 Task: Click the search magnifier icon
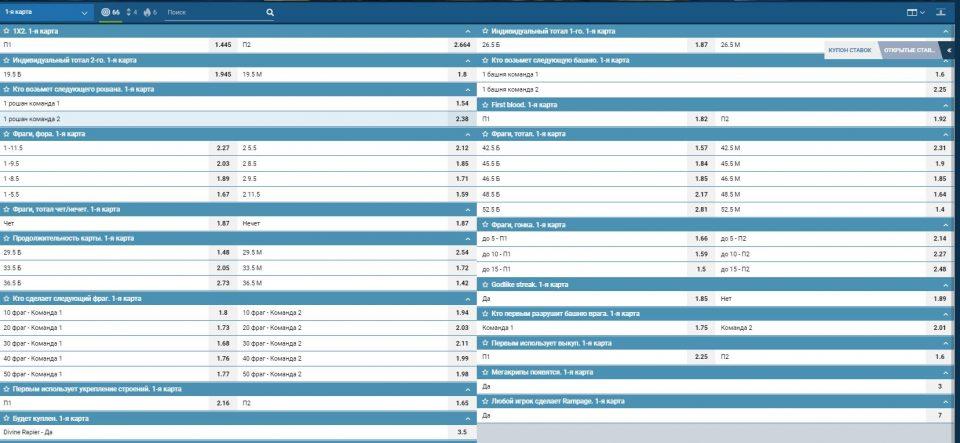[x=270, y=13]
